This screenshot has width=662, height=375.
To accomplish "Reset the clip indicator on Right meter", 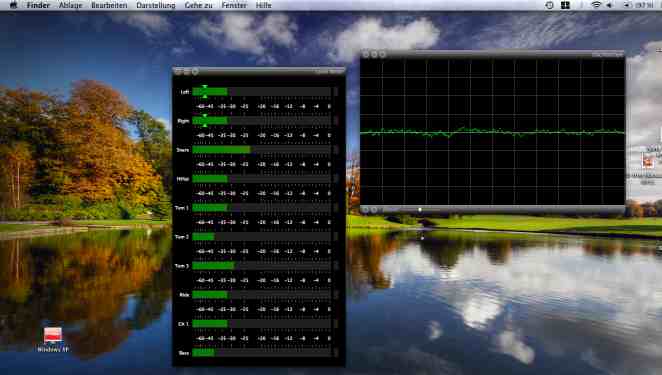I will tap(336, 121).
